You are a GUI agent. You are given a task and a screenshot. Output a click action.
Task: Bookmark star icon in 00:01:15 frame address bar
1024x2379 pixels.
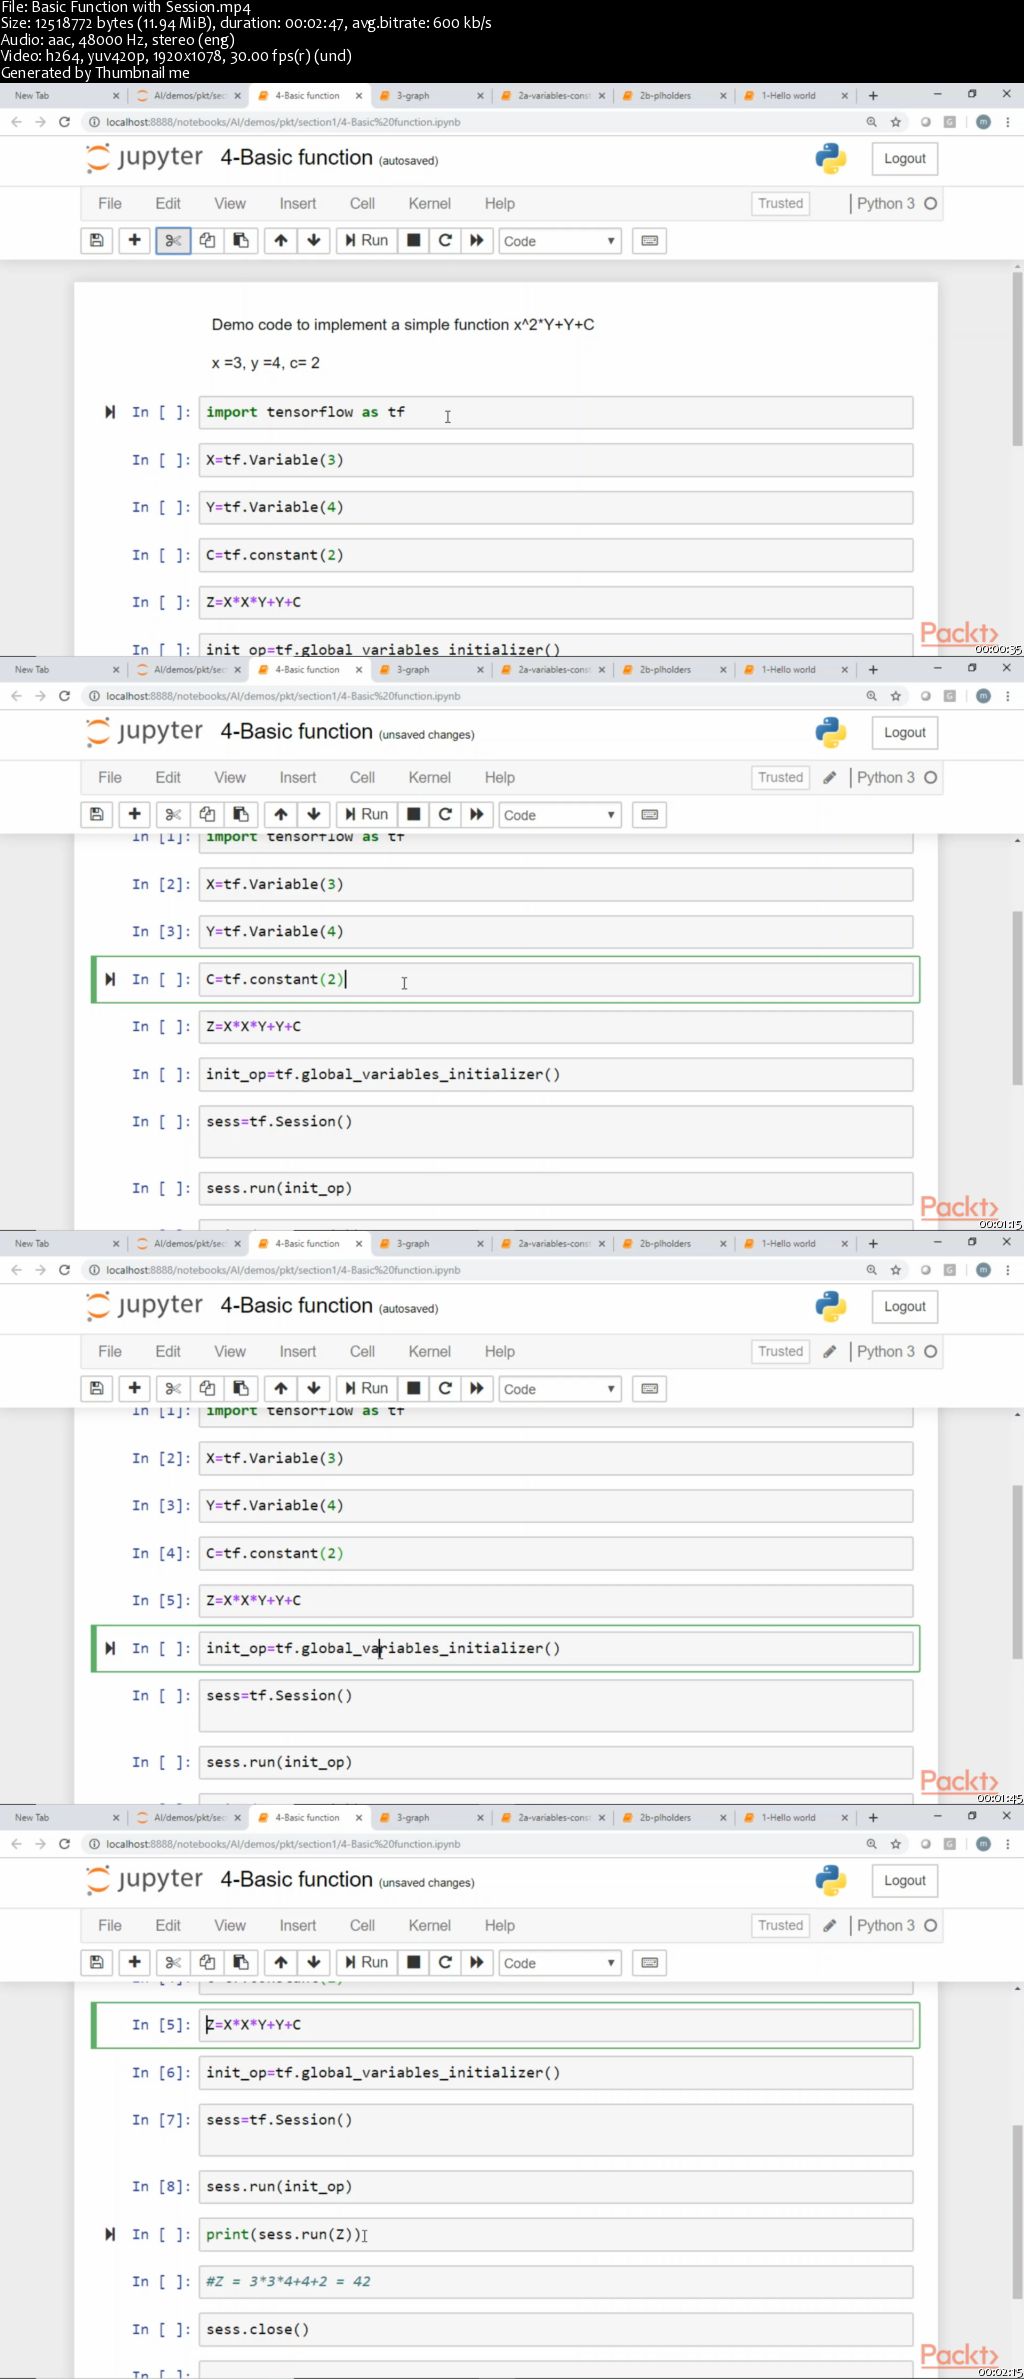tap(896, 696)
